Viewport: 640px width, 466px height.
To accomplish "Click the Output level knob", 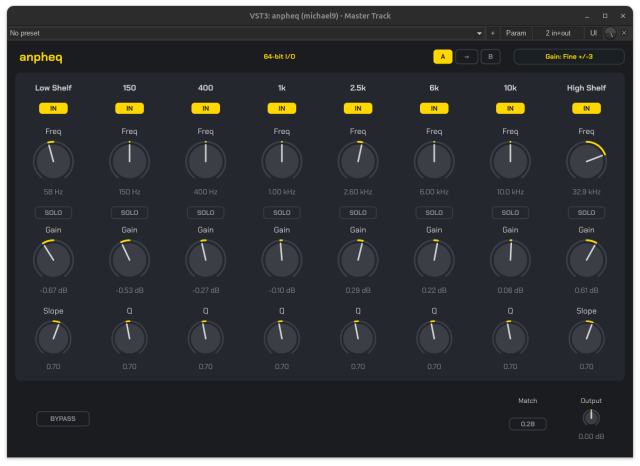I will tap(591, 417).
